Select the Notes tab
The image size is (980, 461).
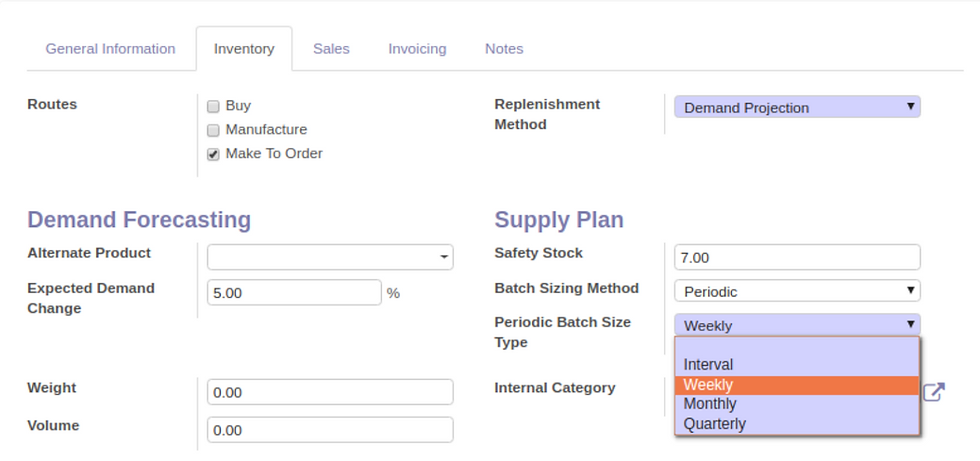(x=504, y=49)
